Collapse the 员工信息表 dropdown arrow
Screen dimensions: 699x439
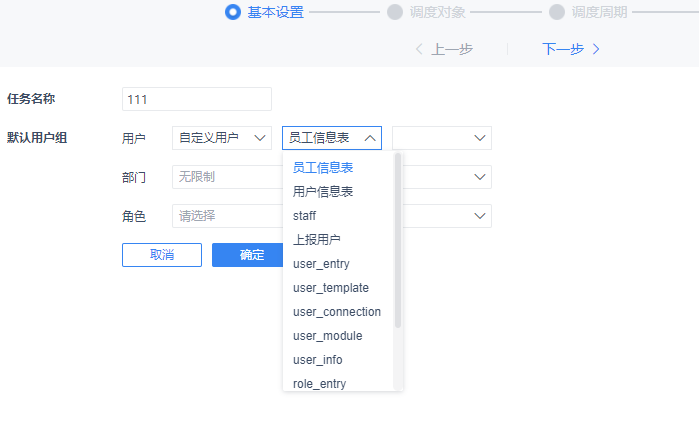pos(369,138)
